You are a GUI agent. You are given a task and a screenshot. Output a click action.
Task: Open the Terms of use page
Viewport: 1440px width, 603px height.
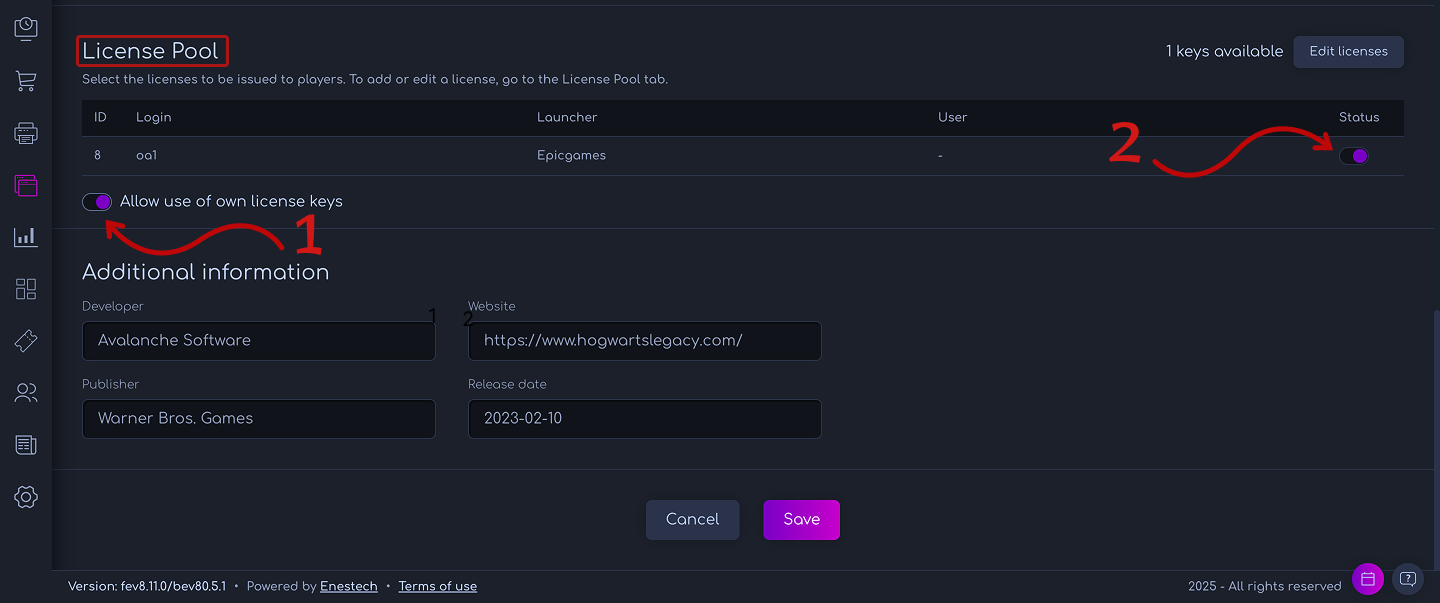click(x=437, y=586)
